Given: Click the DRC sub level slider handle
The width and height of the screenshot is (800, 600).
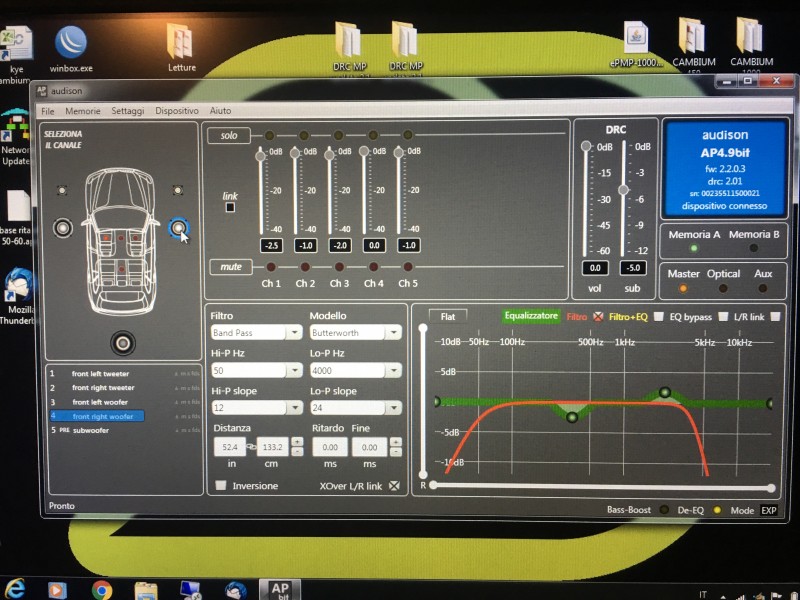Looking at the screenshot, I should 623,190.
